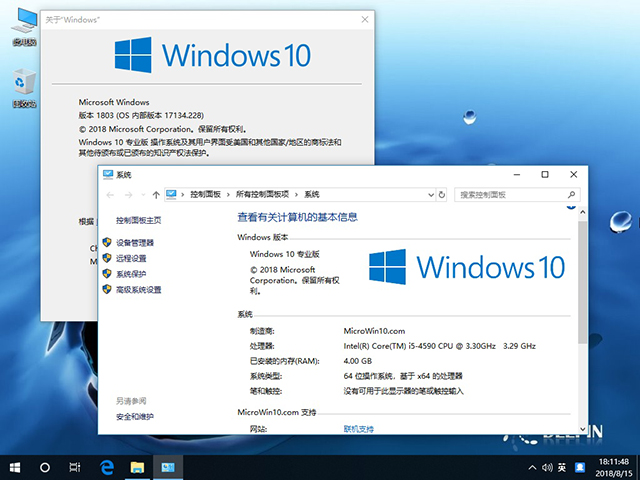Screen dimensions: 640x480
Task: Select 系统 breadcrumb in address bar
Action: click(x=312, y=195)
